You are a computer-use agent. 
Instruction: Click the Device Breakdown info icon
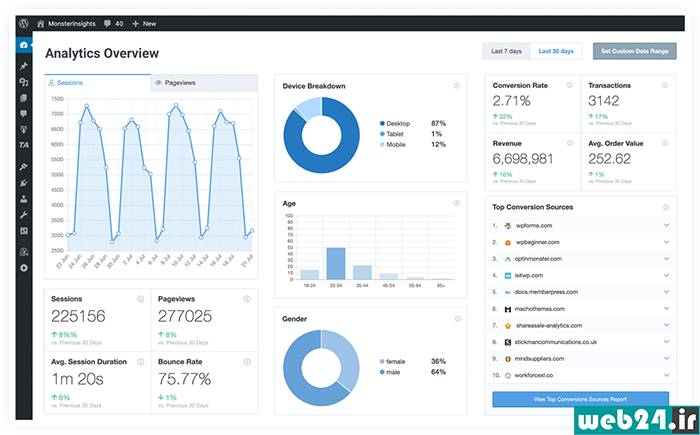click(456, 86)
